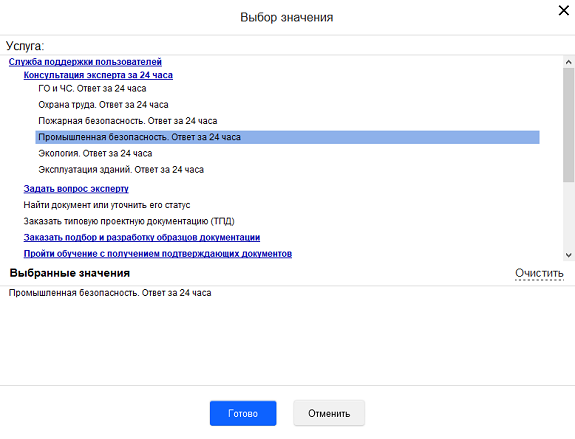Select Заказать типовую проектную документацию (ТПД)
This screenshot has height=439, width=575.
(x=129, y=221)
